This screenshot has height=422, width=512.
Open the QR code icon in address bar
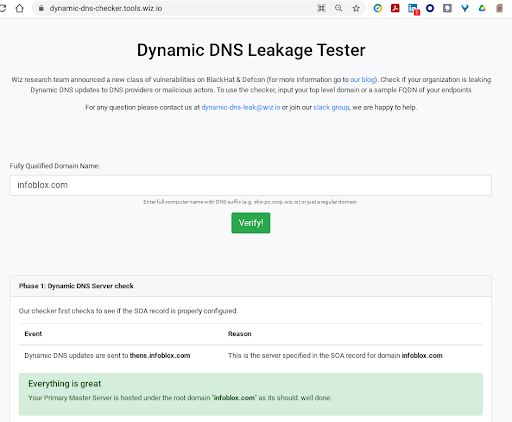coord(321,8)
